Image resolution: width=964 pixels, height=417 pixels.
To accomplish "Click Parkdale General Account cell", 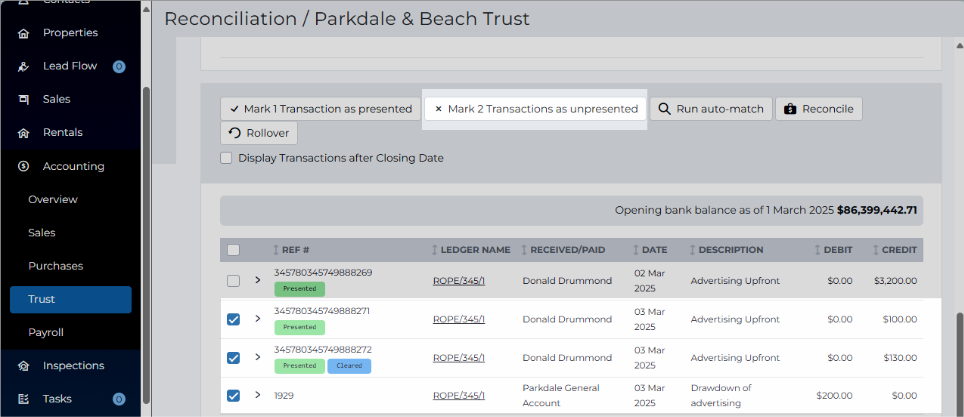I will point(561,395).
